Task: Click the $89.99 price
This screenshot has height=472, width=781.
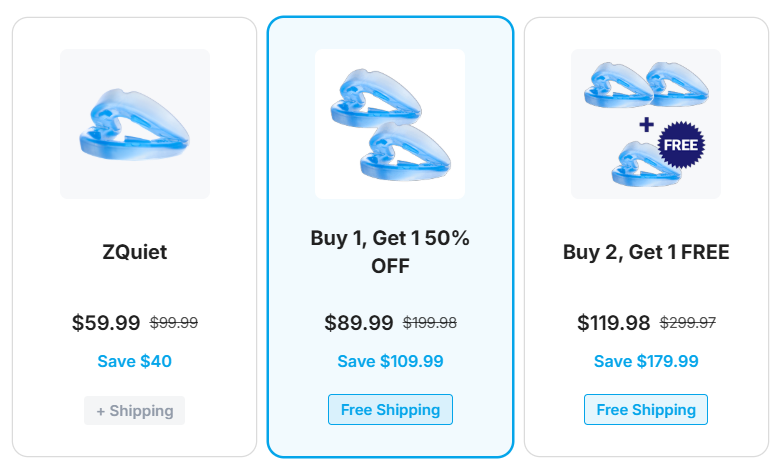Action: coord(359,323)
